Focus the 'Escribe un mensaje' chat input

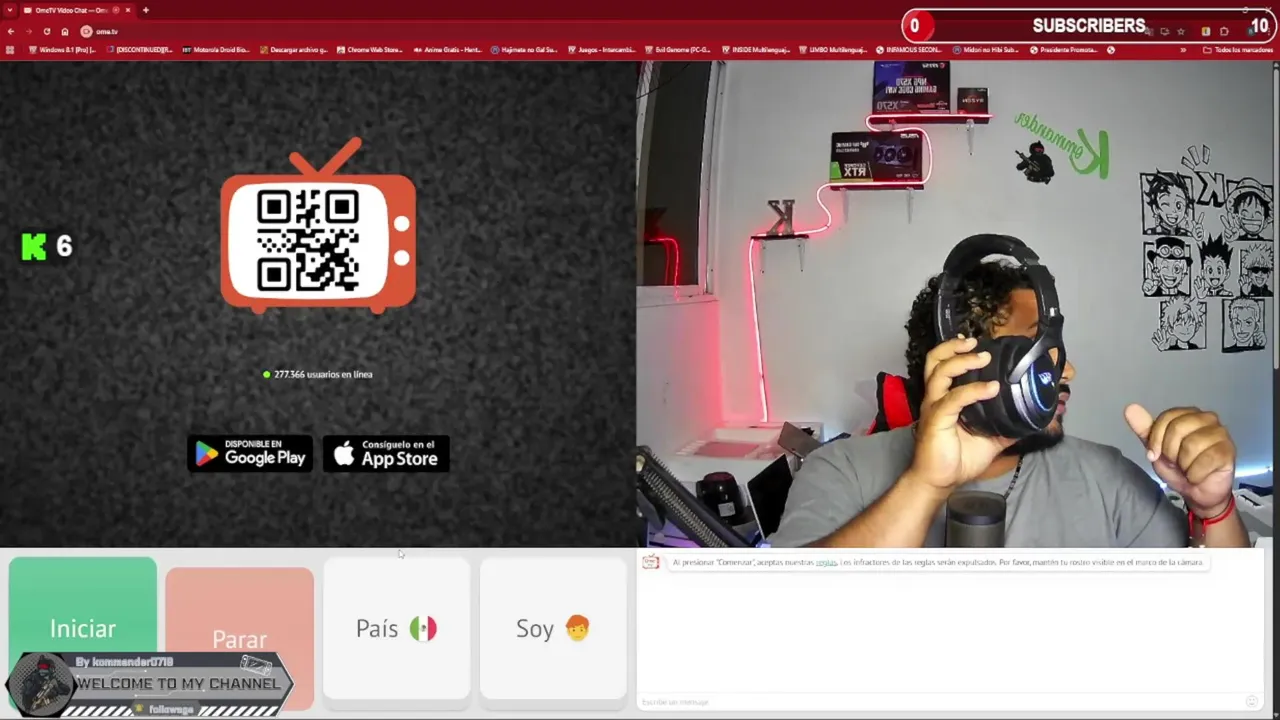[940, 702]
